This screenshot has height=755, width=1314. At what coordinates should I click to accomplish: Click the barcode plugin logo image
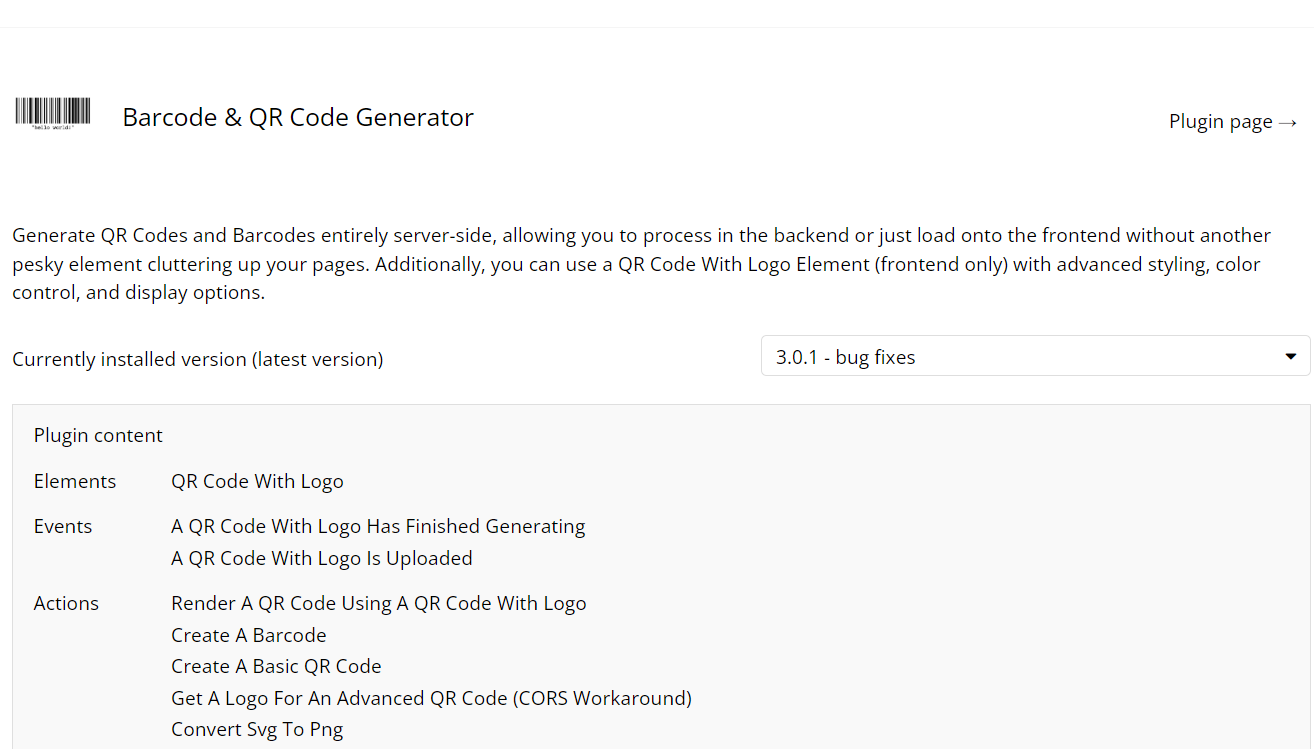click(53, 113)
